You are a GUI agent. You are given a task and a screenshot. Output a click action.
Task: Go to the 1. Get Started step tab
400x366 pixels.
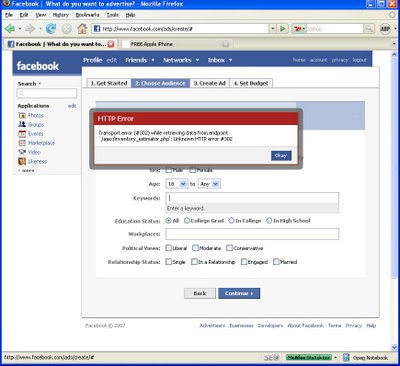[109, 83]
